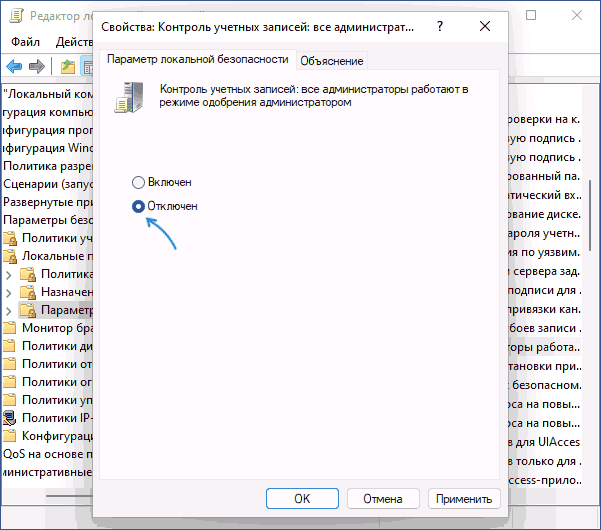The image size is (601, 530).
Task: Close the editor window behind dialog
Action: tap(577, 15)
